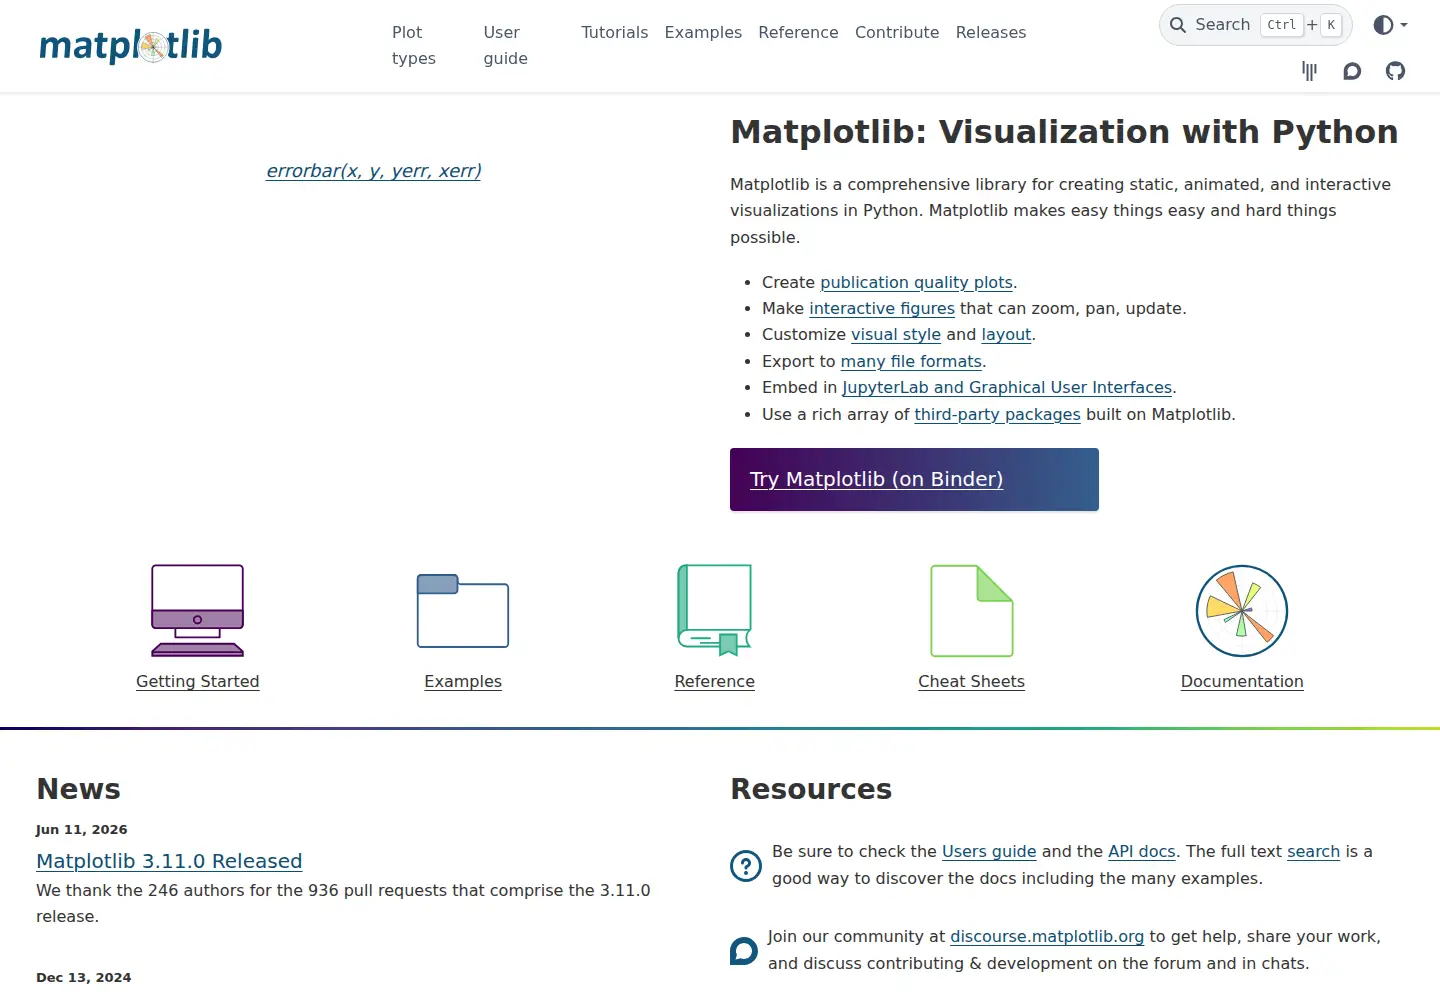
Task: Open JupyterLab and Graphical User Interfaces link
Action: pos(1007,388)
